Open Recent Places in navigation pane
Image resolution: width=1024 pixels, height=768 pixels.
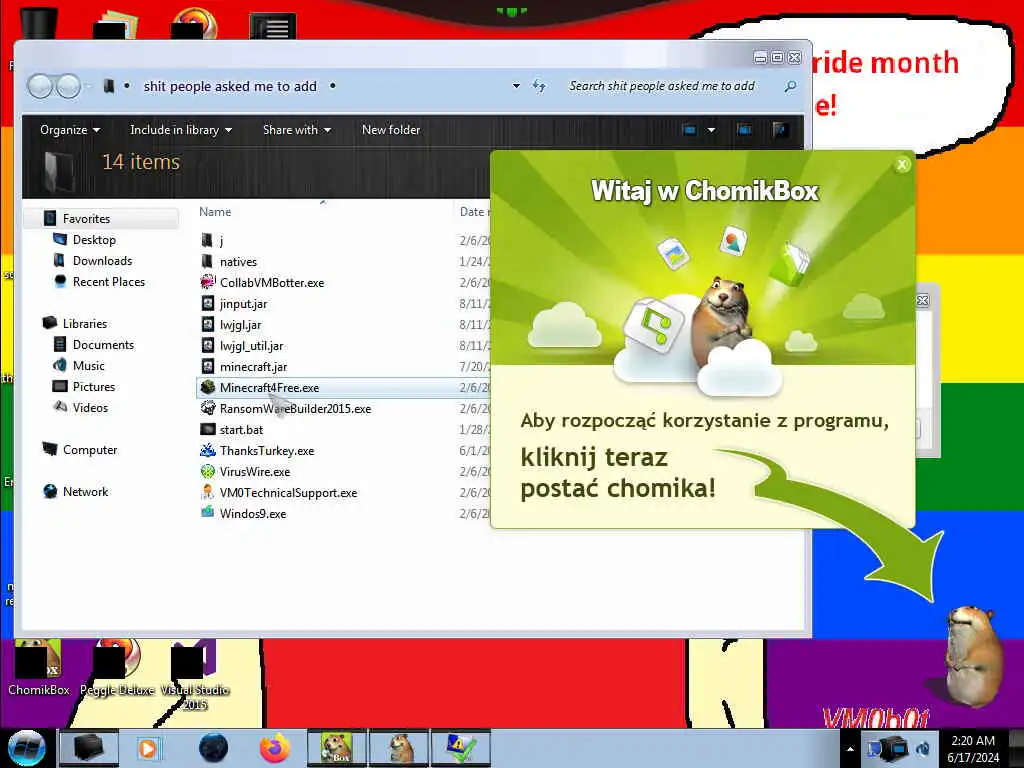[x=108, y=281]
